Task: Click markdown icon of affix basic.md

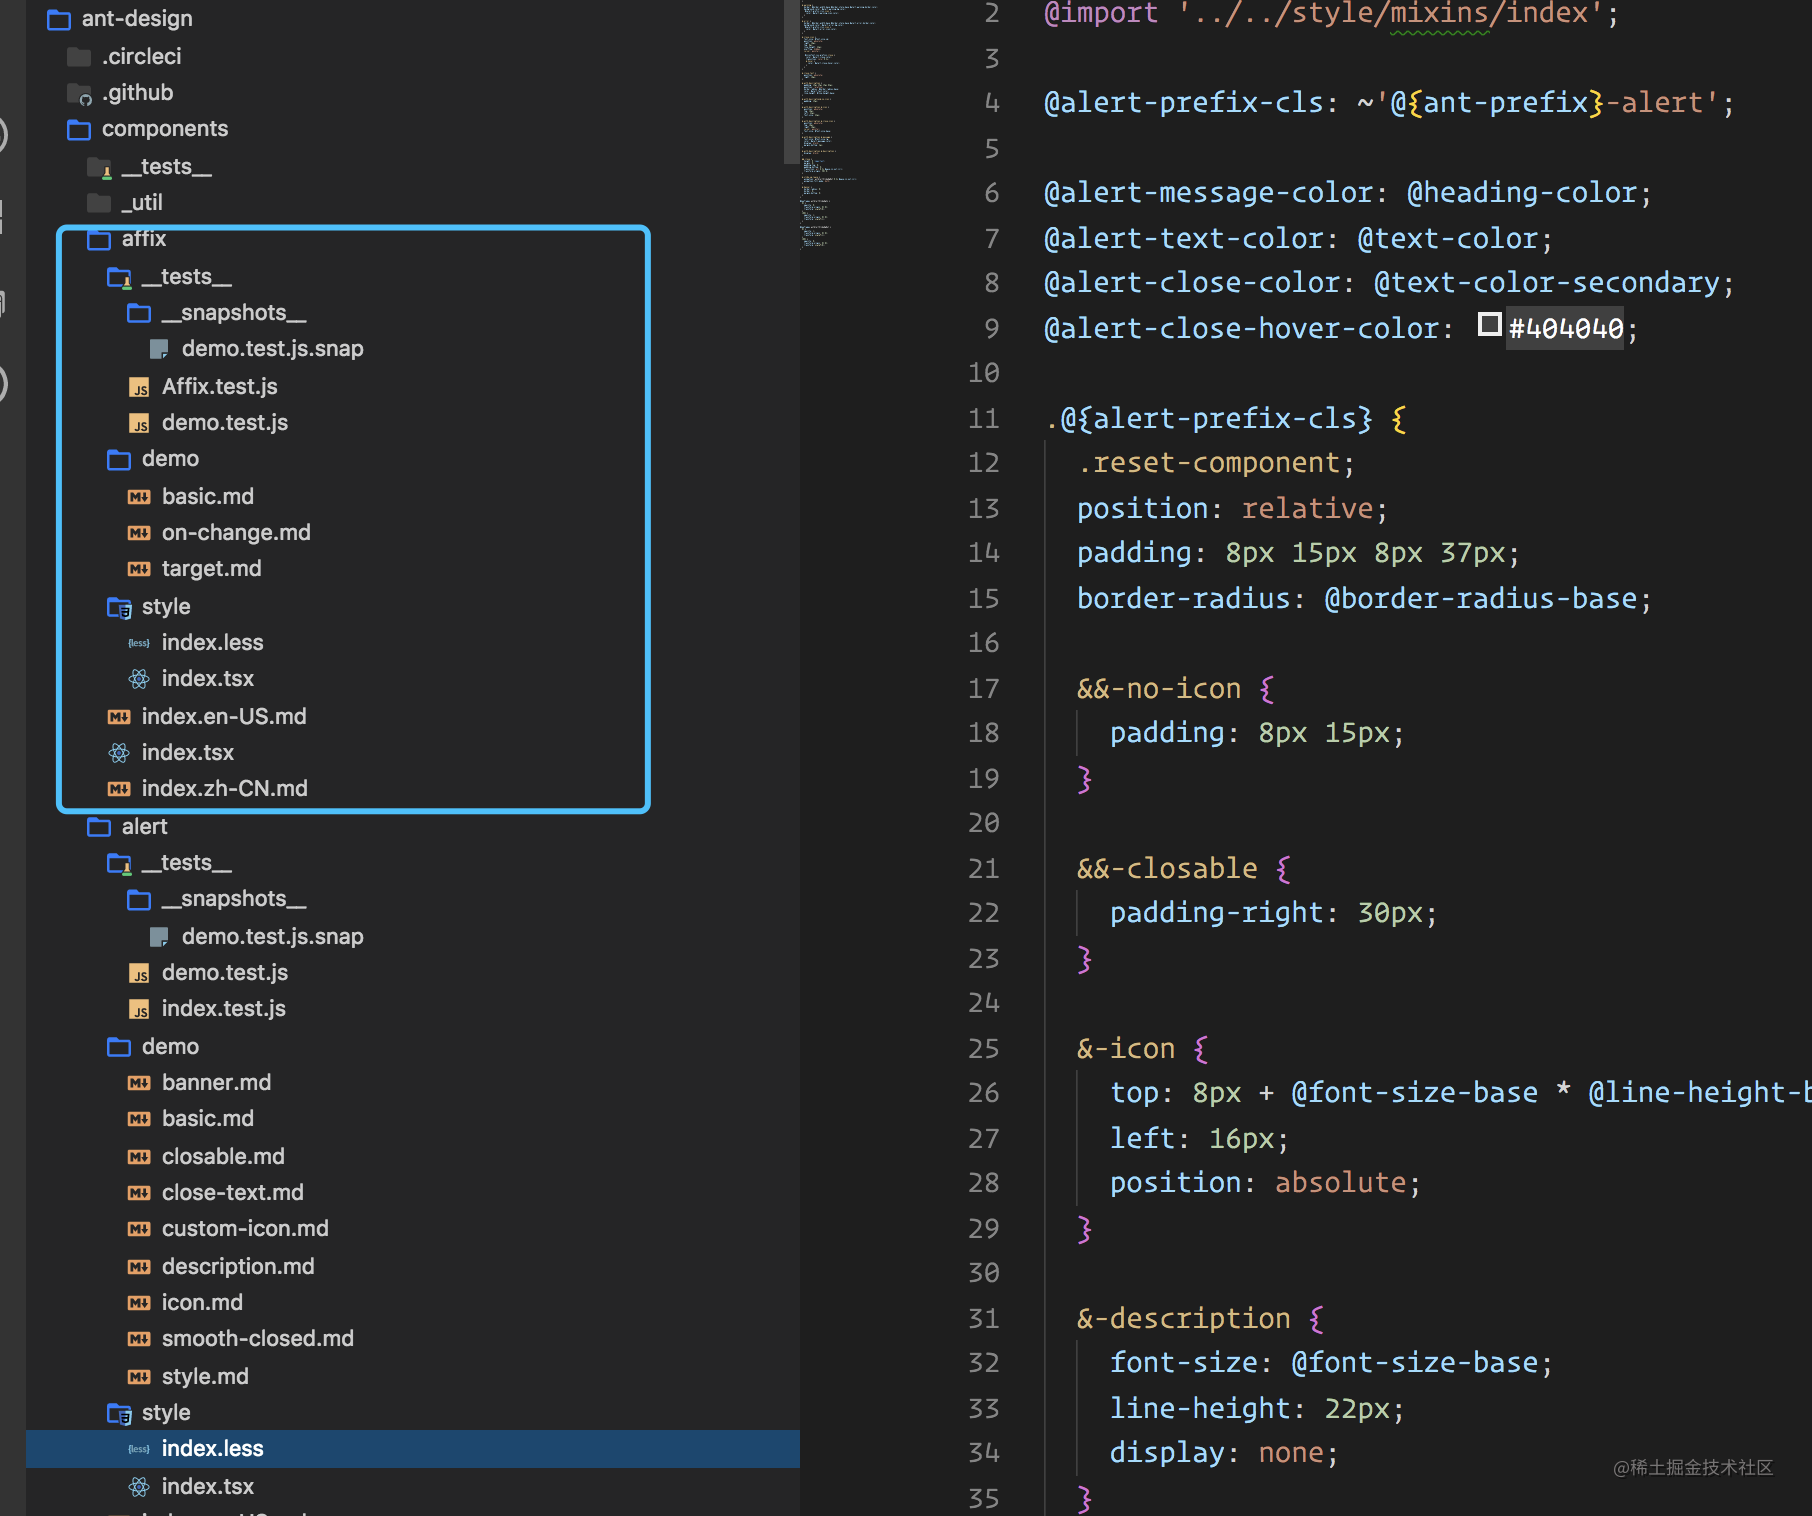Action: (139, 497)
